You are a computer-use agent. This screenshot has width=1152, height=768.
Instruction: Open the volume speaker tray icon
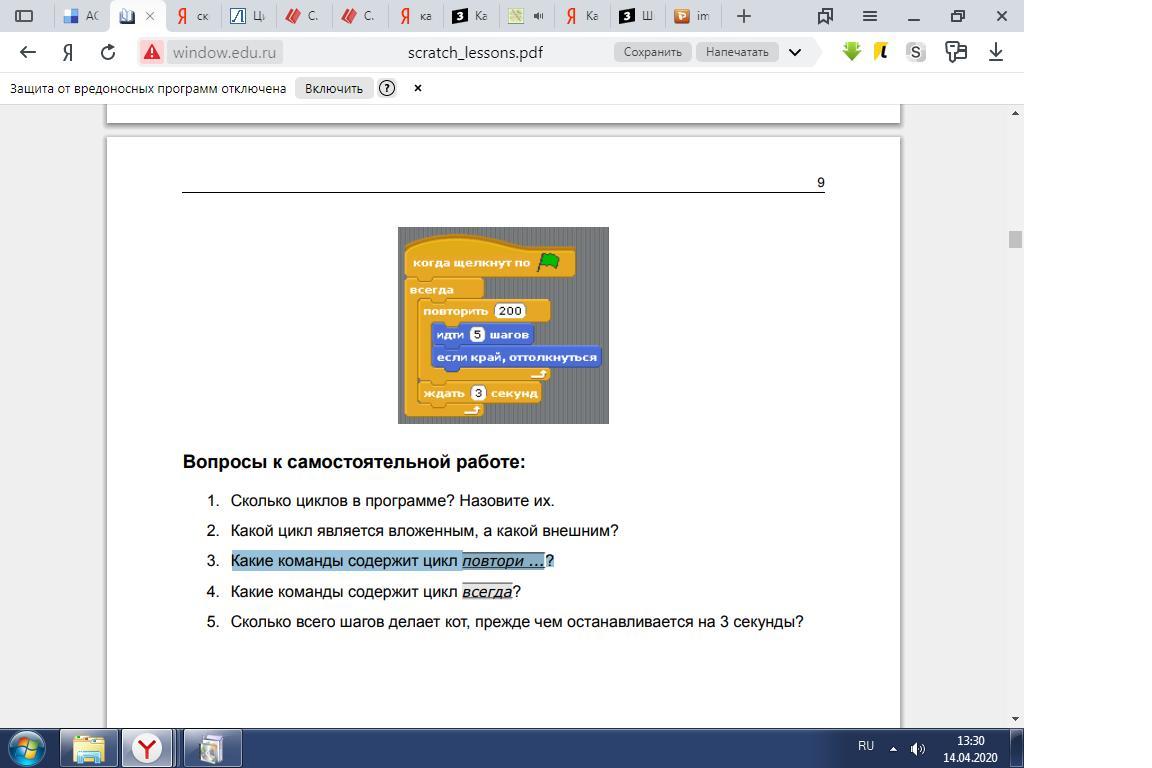(x=918, y=749)
